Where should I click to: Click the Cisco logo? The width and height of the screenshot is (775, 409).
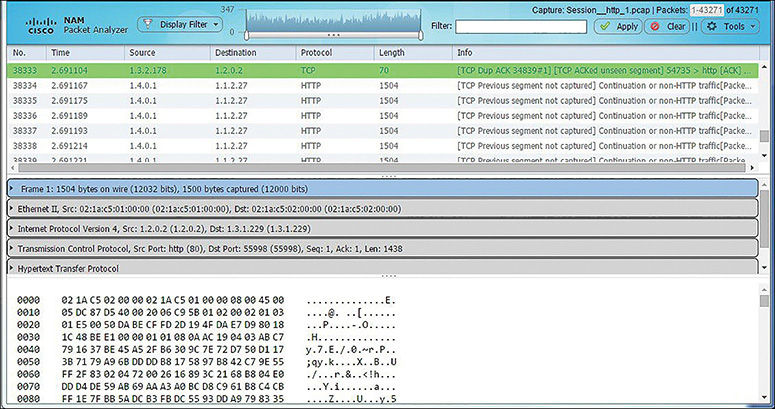point(42,26)
